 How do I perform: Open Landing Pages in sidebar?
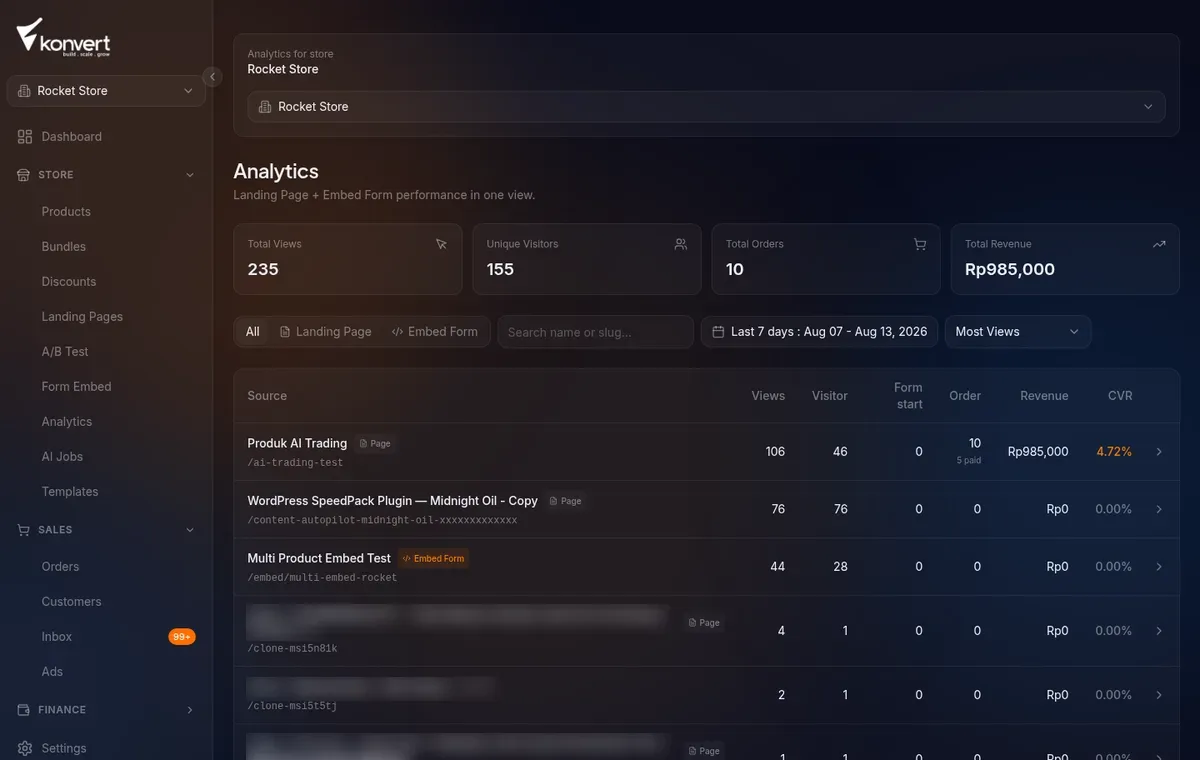(x=82, y=317)
